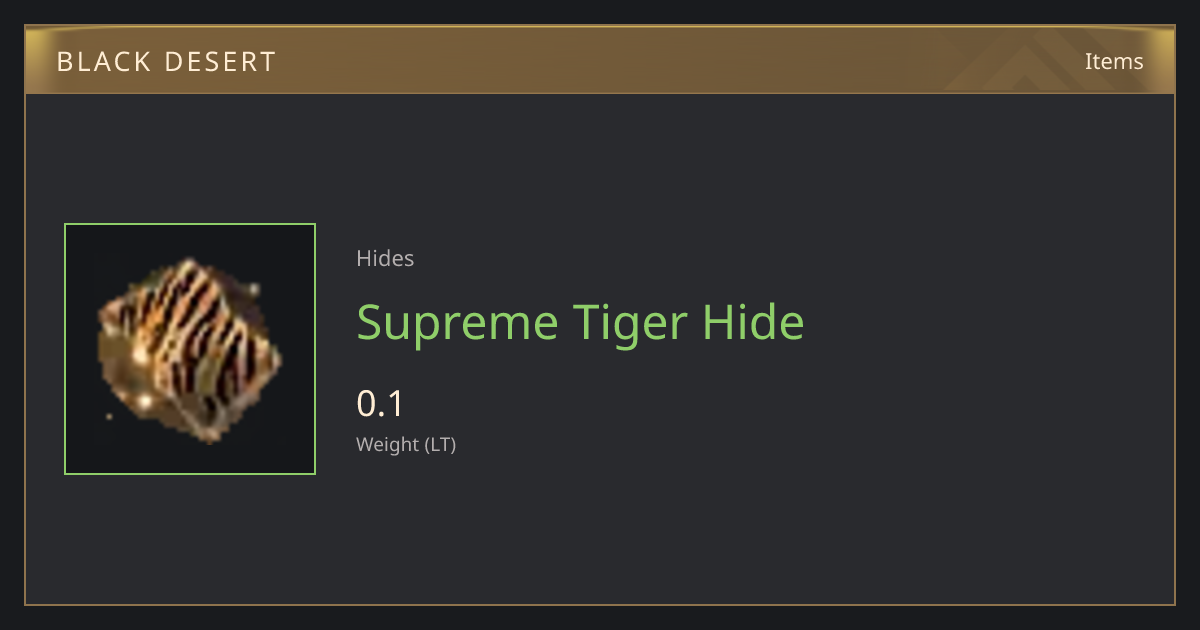Click the word Supreme in the item name
This screenshot has width=1200, height=630.
[x=458, y=324]
